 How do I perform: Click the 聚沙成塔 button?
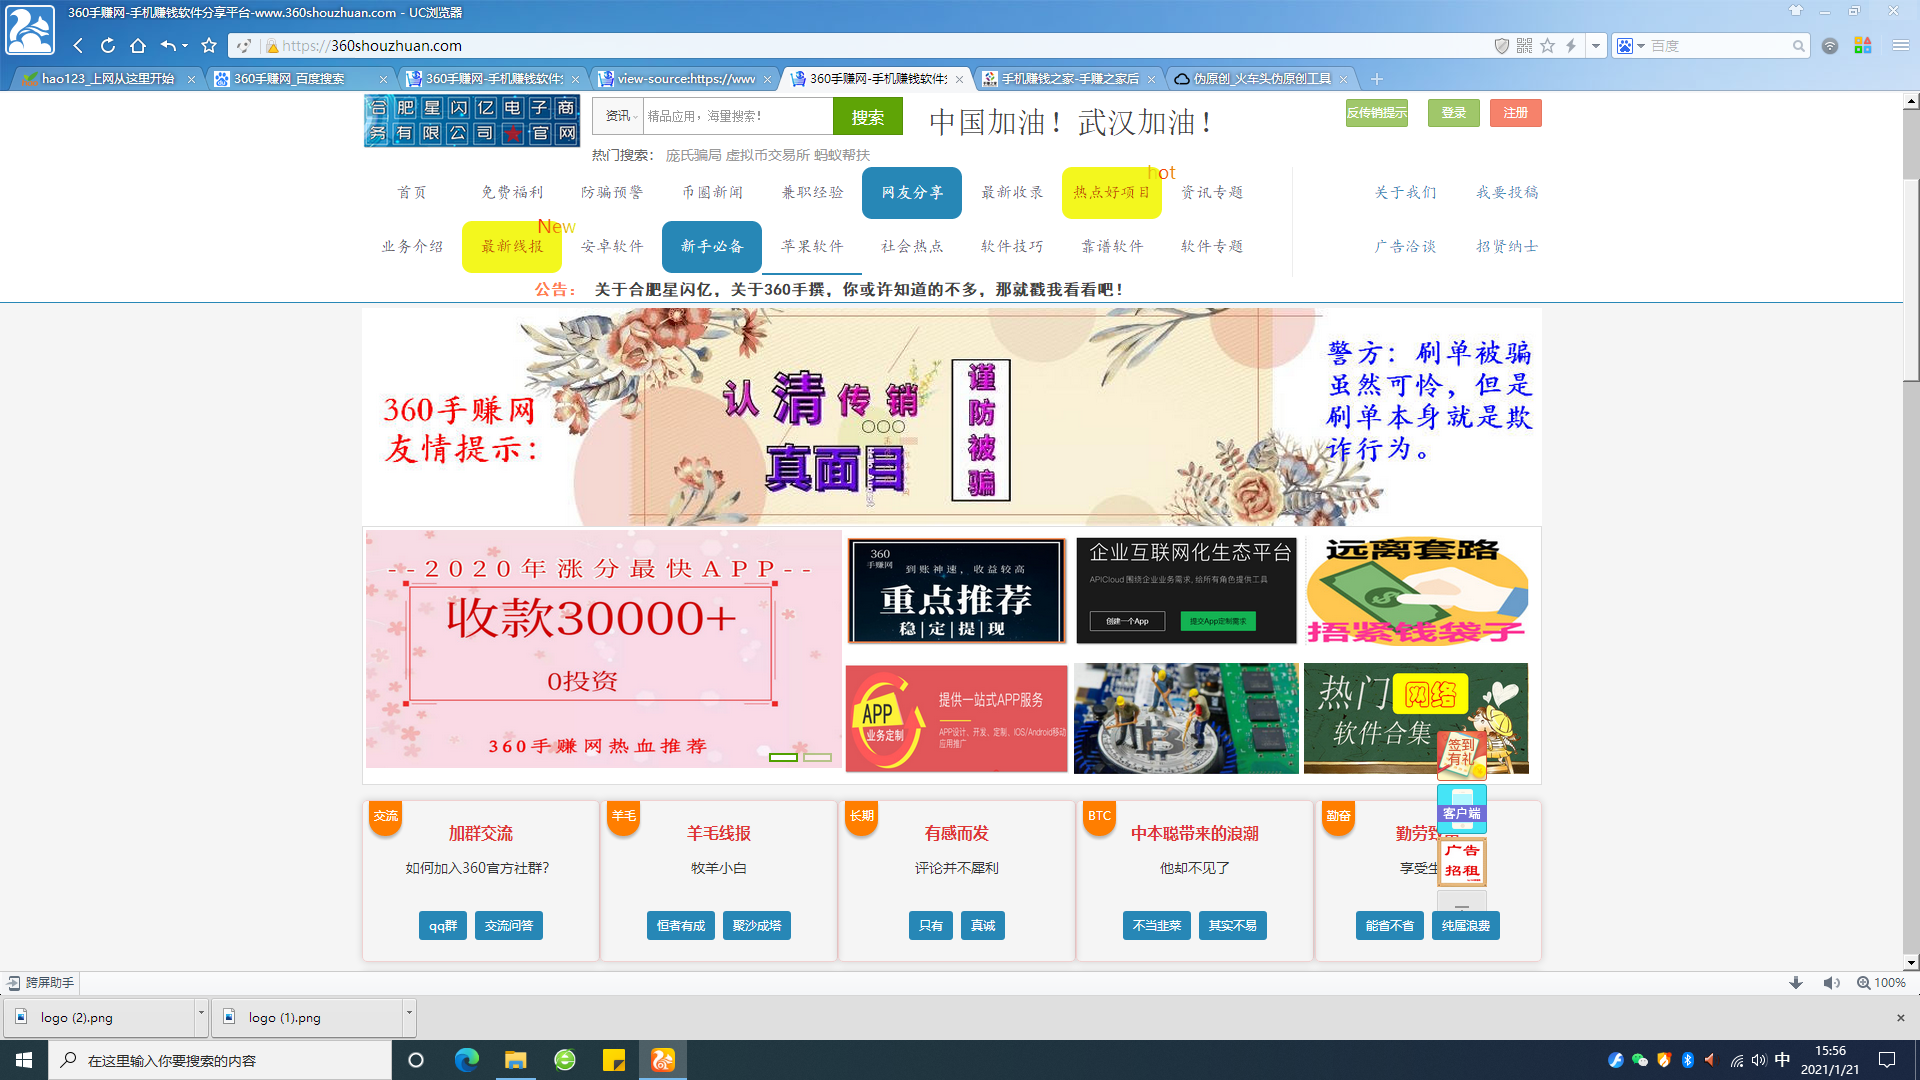pos(757,926)
